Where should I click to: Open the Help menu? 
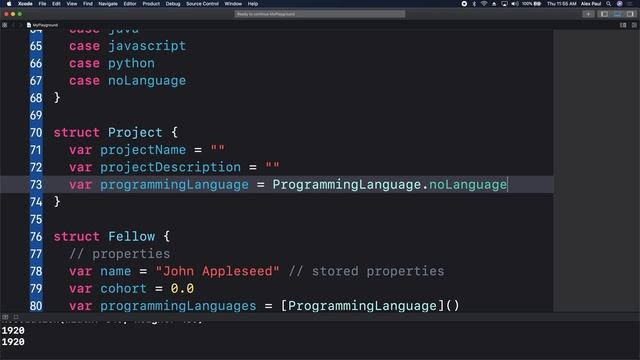(253, 4)
